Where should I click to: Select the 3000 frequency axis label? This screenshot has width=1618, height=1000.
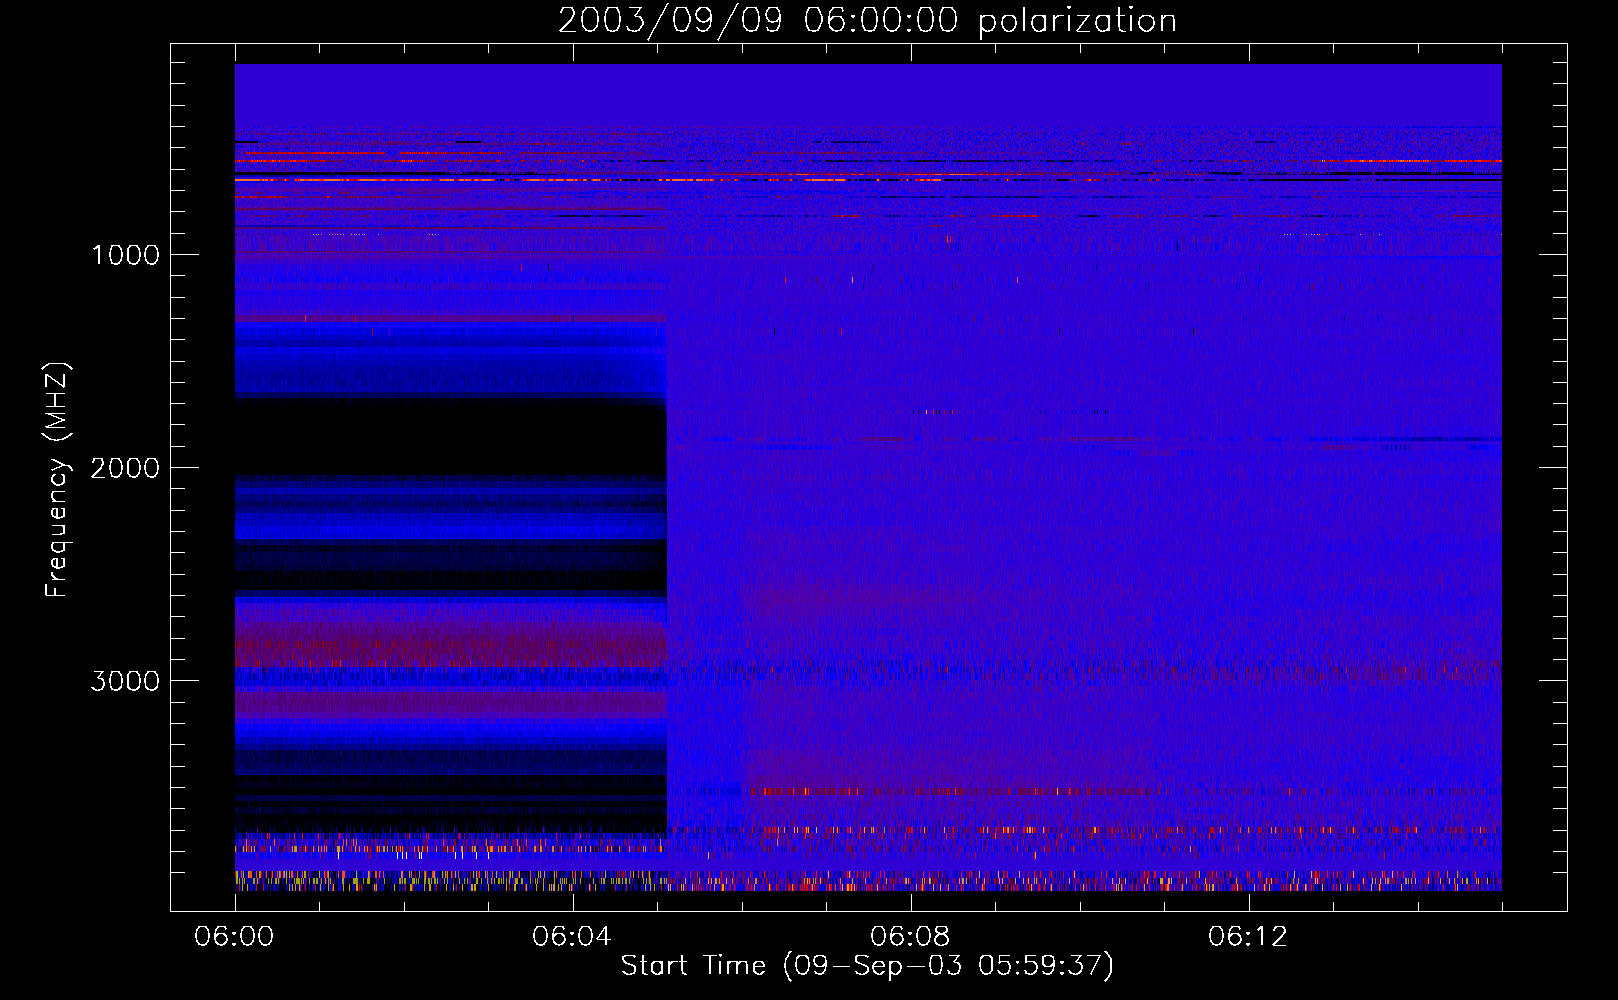click(x=125, y=681)
